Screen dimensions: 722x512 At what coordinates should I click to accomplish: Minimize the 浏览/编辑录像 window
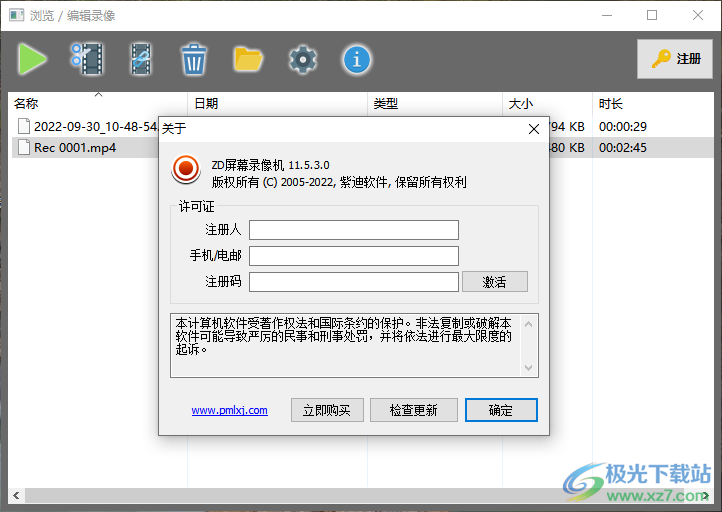point(607,15)
